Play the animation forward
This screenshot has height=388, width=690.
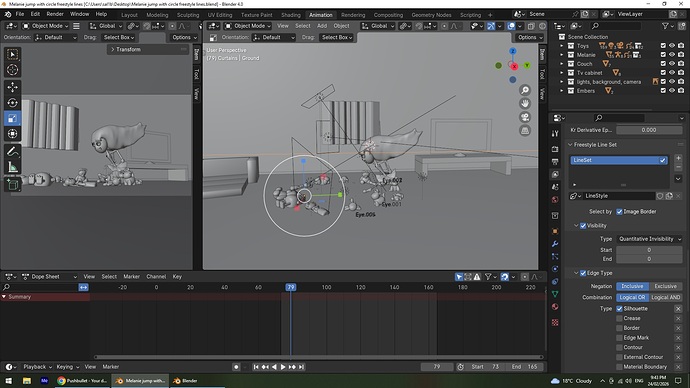(283, 367)
